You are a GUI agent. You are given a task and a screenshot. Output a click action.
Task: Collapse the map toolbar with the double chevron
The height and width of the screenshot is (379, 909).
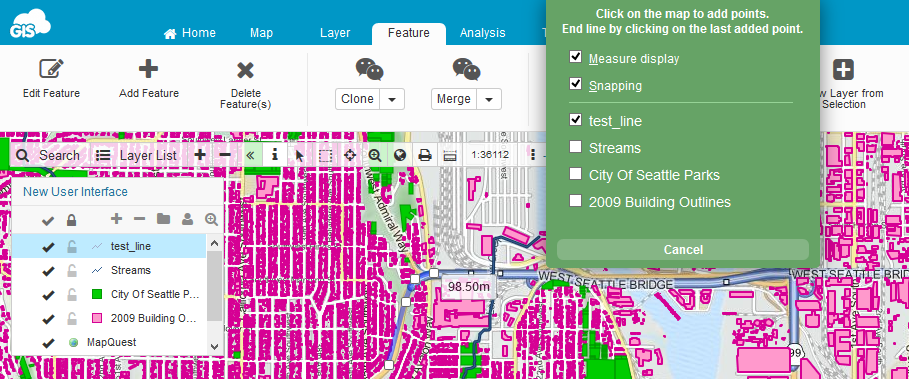click(x=250, y=155)
